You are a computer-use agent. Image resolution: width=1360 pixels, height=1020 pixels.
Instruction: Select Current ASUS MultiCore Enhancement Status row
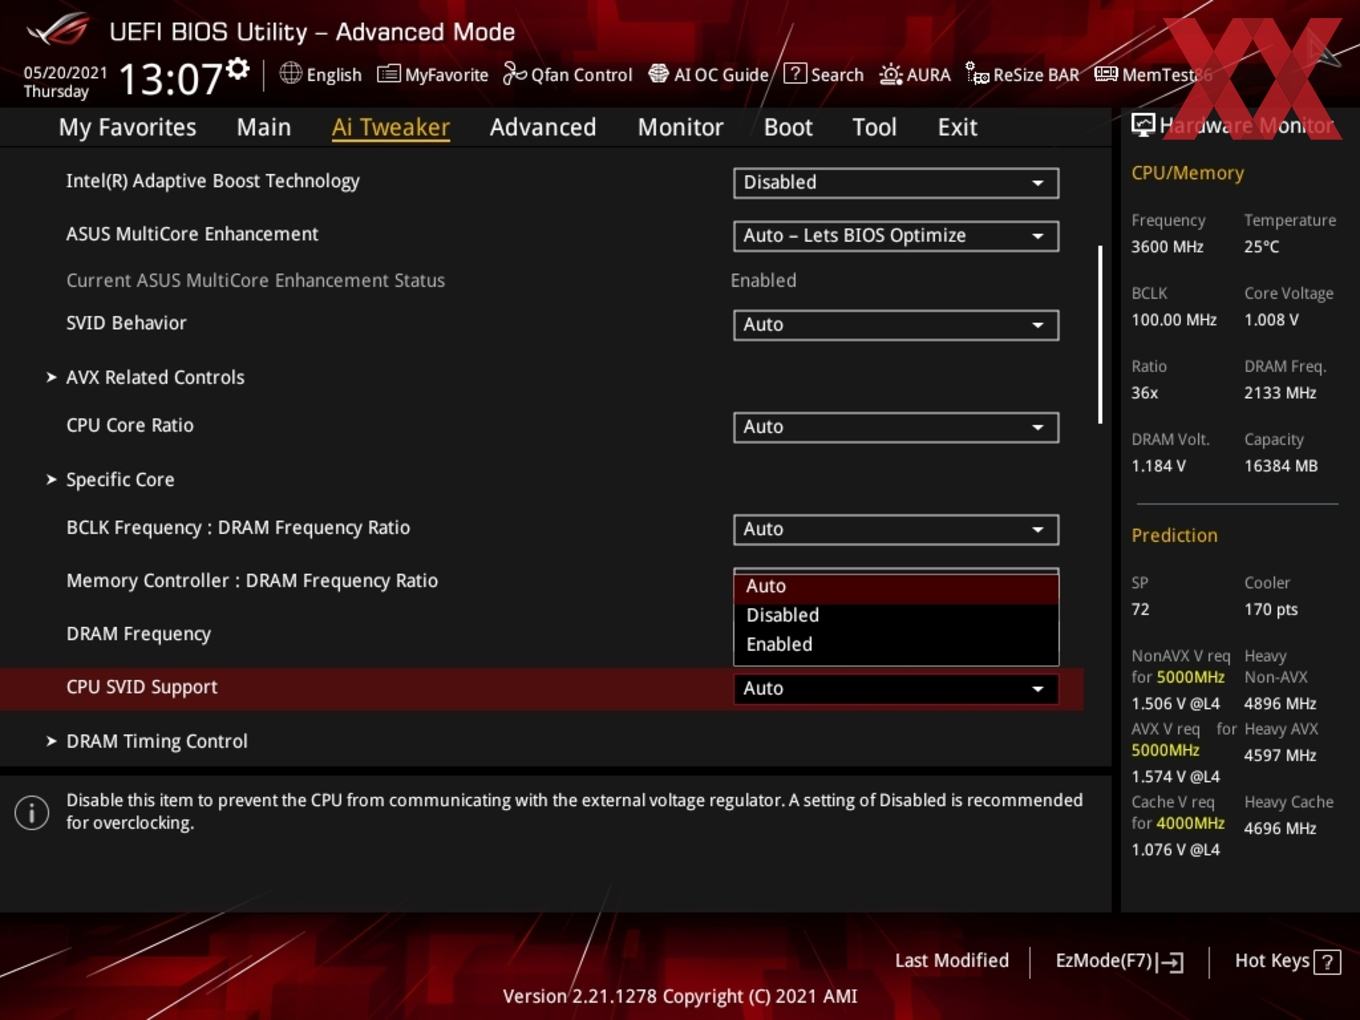click(255, 281)
